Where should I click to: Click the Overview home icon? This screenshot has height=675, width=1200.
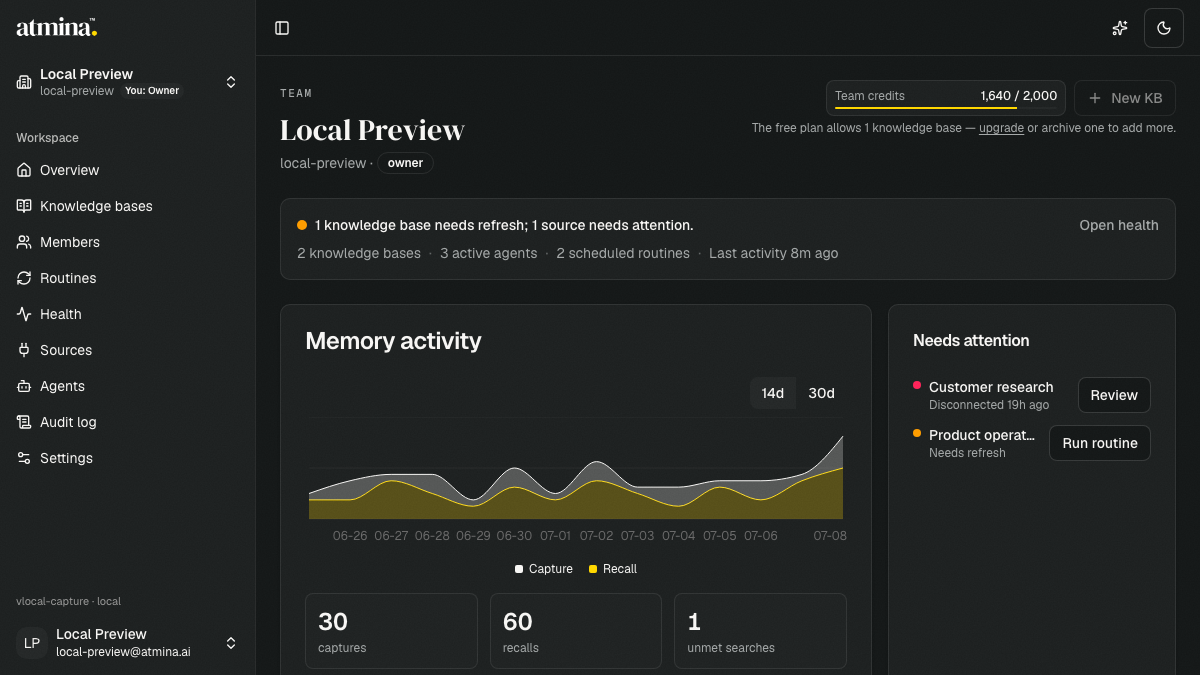pyautogui.click(x=24, y=170)
